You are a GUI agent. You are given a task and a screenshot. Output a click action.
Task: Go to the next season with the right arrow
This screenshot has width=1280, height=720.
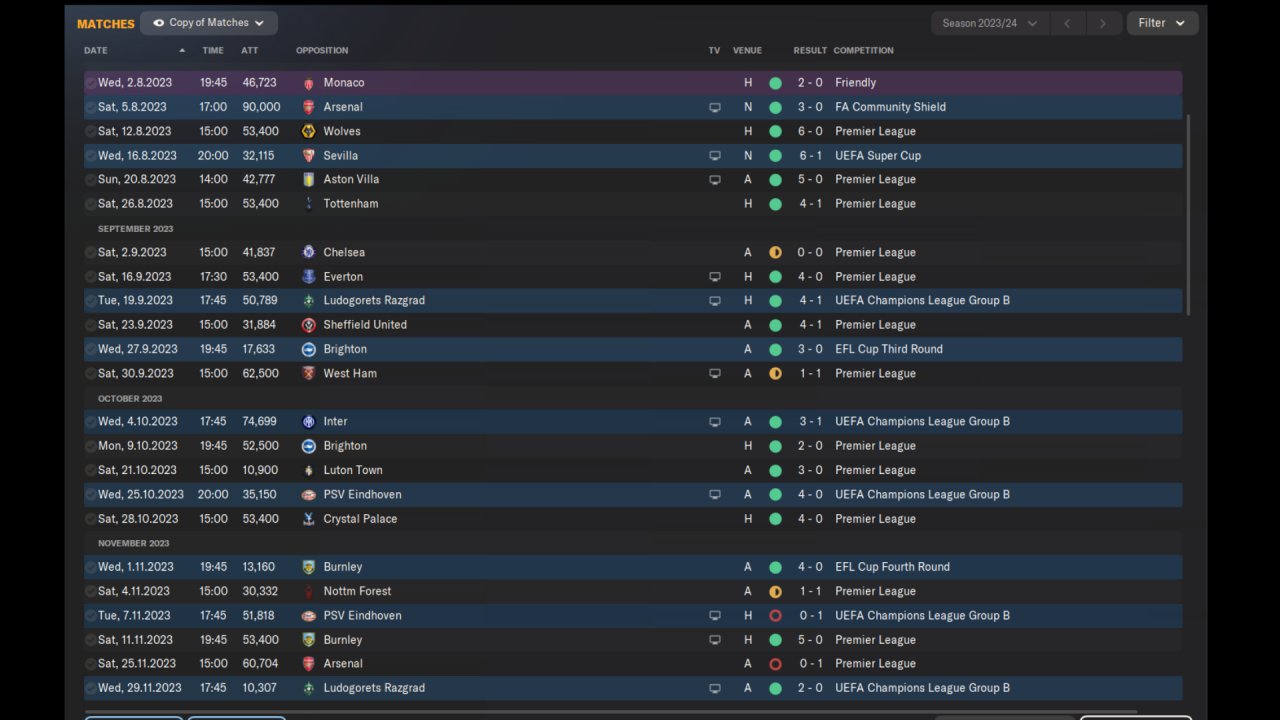coord(1103,23)
